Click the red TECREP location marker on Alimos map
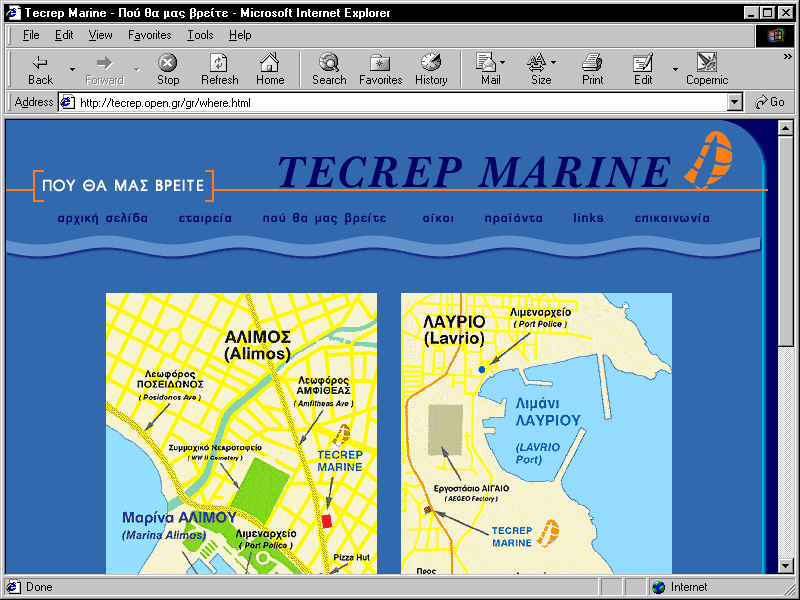The image size is (800, 600). (327, 521)
